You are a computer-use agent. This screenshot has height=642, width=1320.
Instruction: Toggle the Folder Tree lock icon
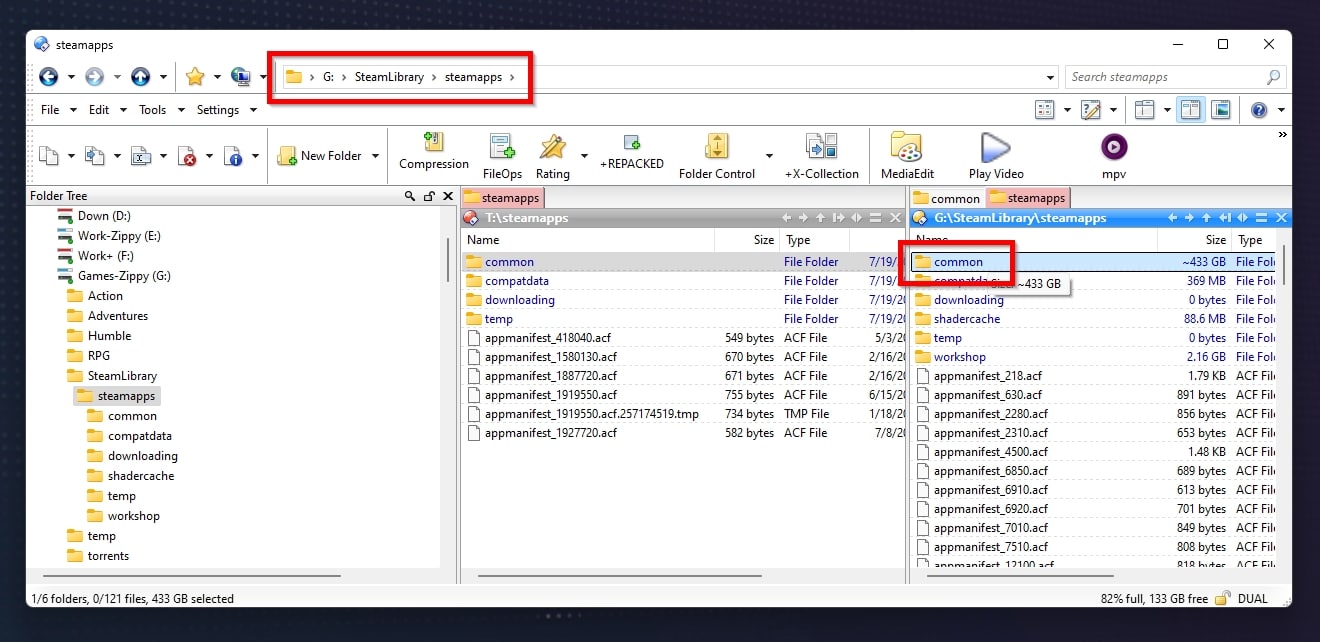[x=429, y=196]
